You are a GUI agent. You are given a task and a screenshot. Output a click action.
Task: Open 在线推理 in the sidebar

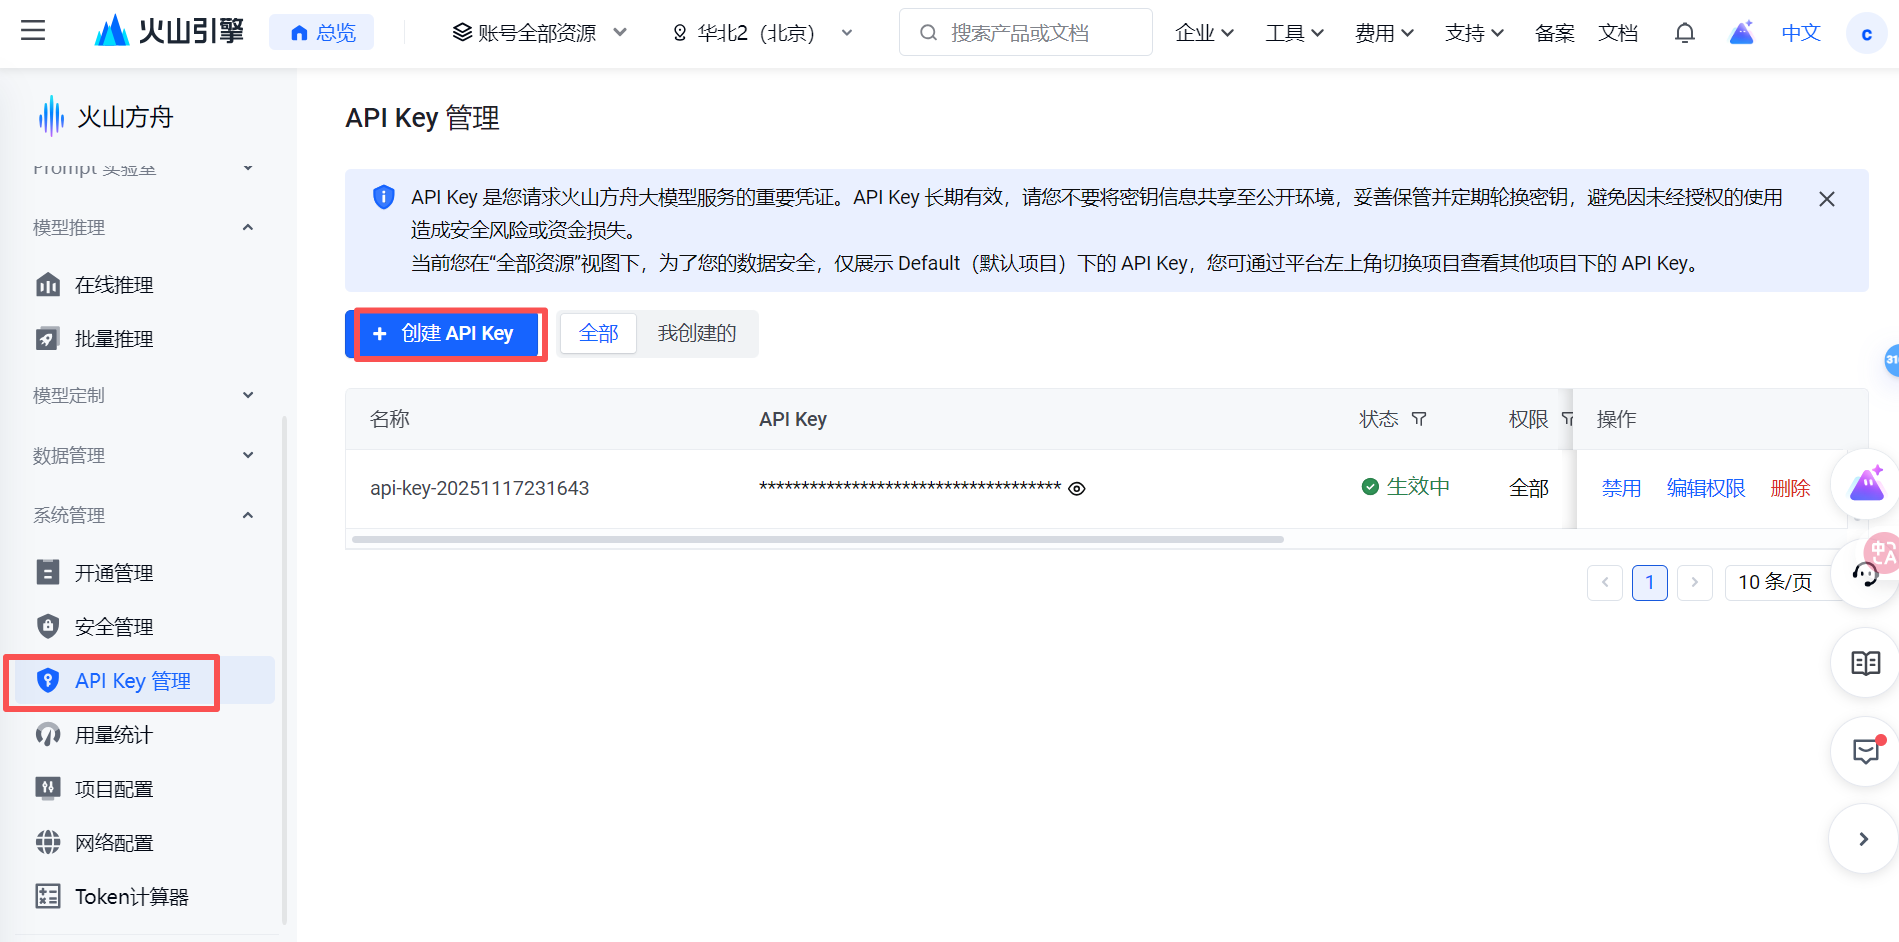114,285
